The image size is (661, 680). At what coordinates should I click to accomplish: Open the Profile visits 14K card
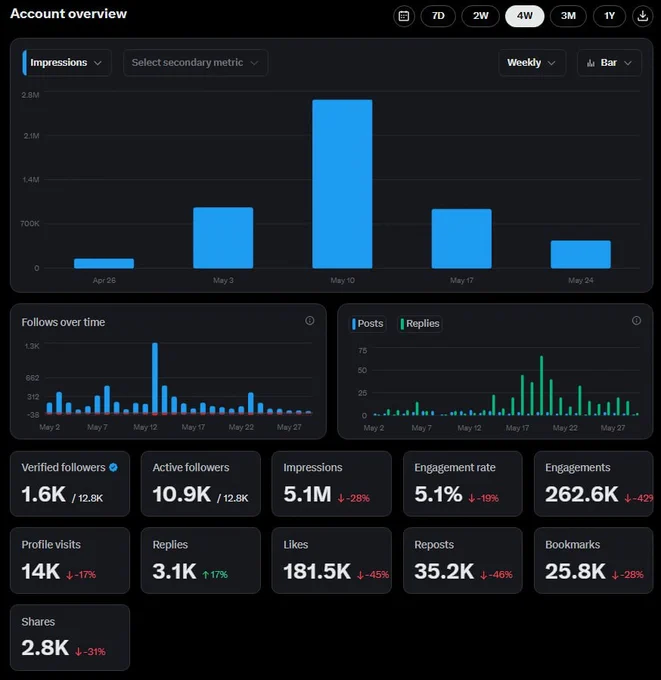[70, 560]
